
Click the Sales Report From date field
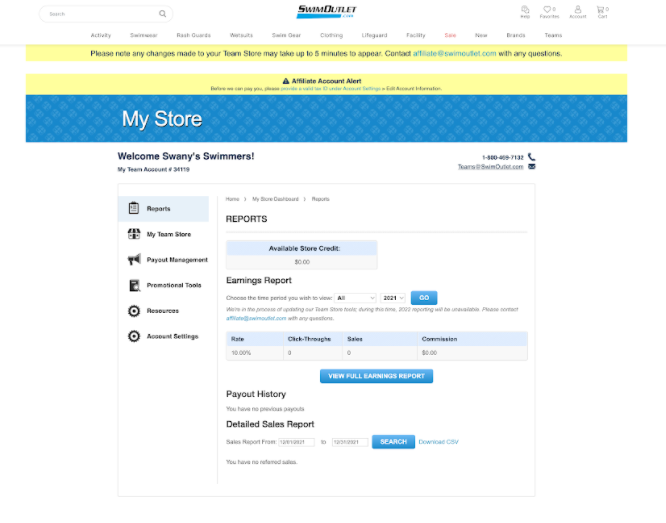296,442
